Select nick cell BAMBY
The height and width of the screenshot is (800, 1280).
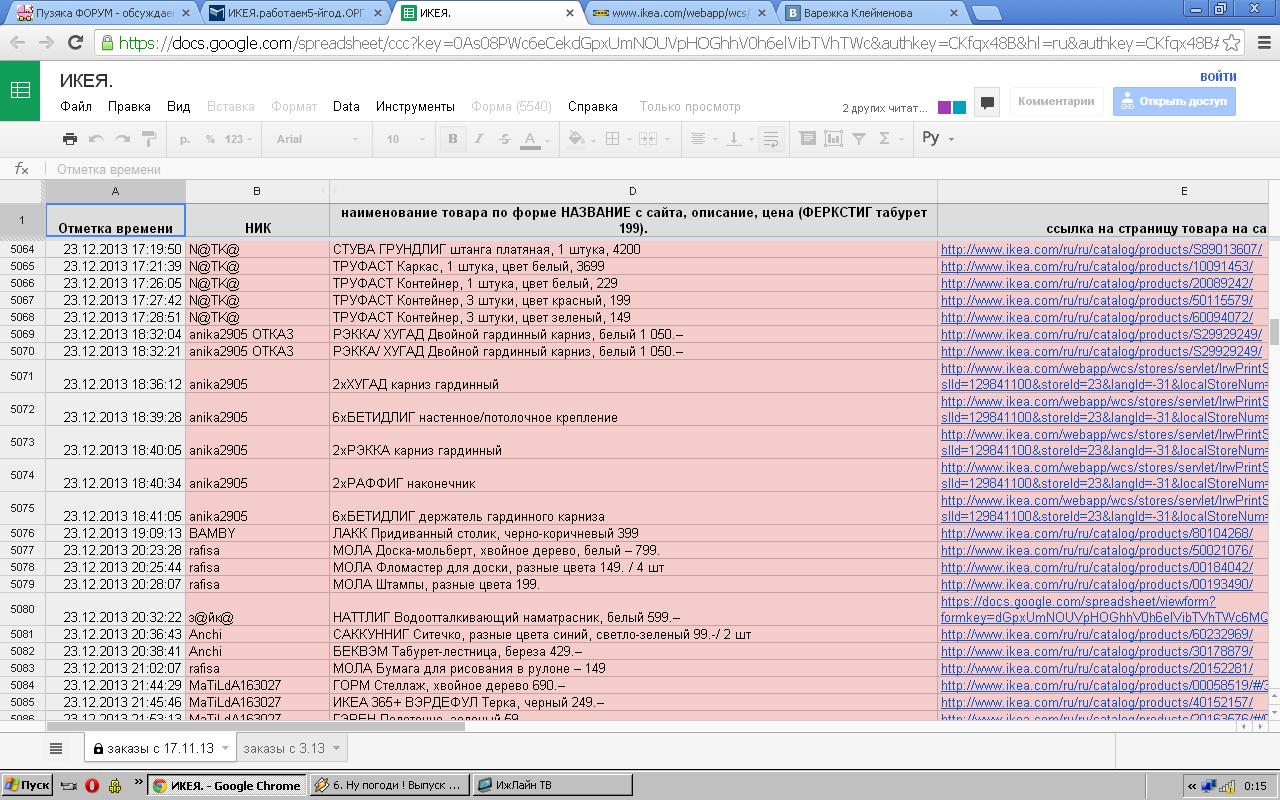pyautogui.click(x=257, y=533)
